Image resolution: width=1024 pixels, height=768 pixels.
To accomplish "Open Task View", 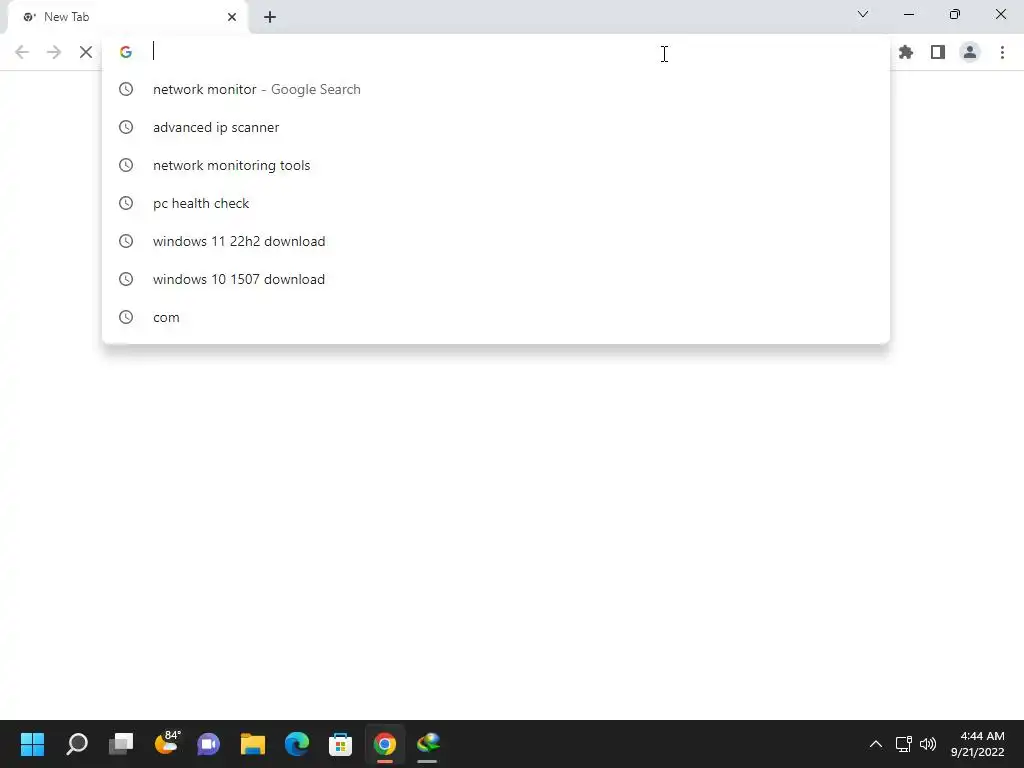I will [121, 744].
